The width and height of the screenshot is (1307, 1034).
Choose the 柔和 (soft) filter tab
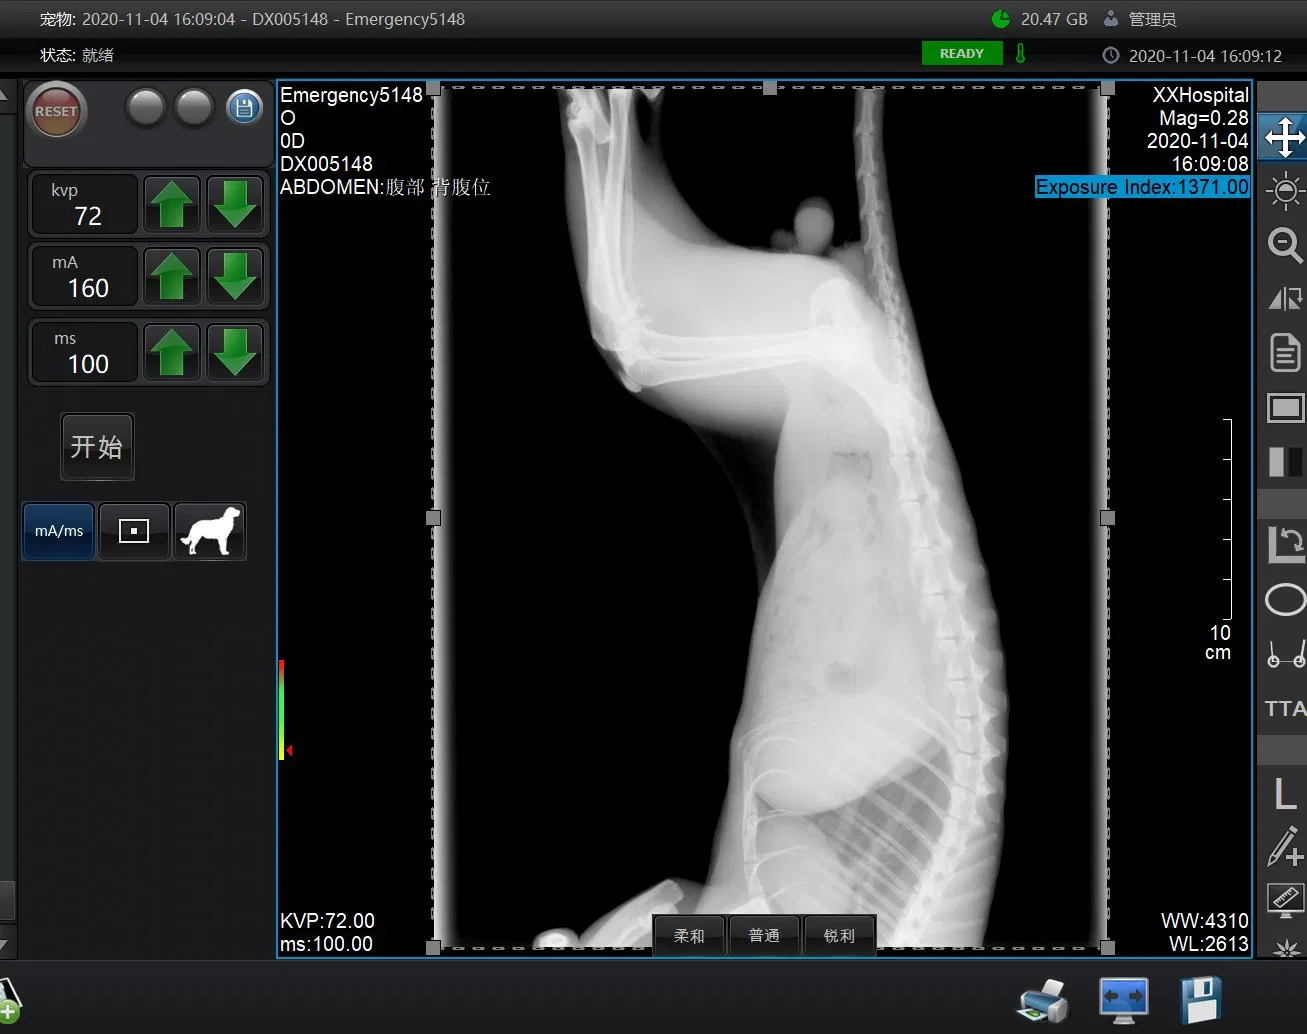click(x=688, y=936)
